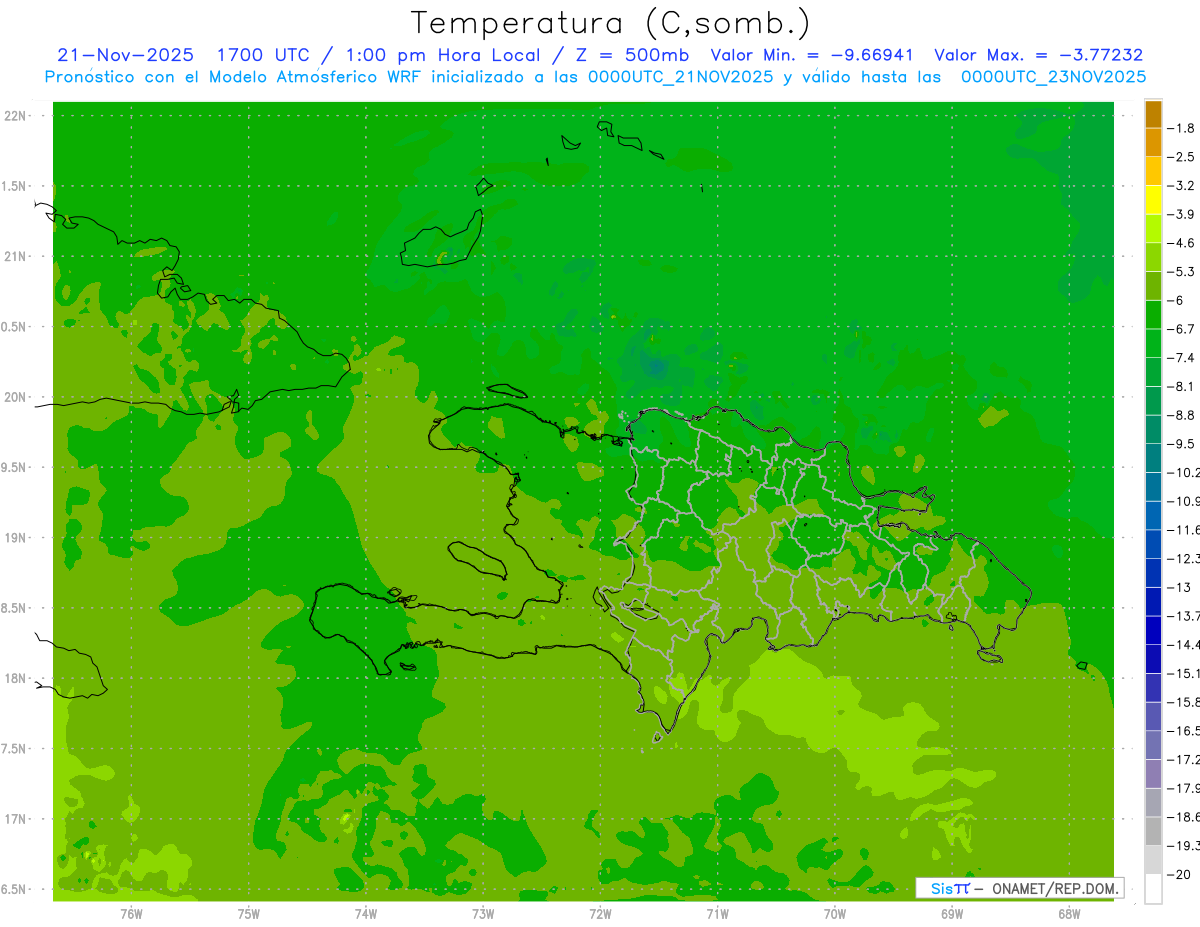
Task: Click the "Temperatura (C,somb.)" title
Action: tap(611, 23)
